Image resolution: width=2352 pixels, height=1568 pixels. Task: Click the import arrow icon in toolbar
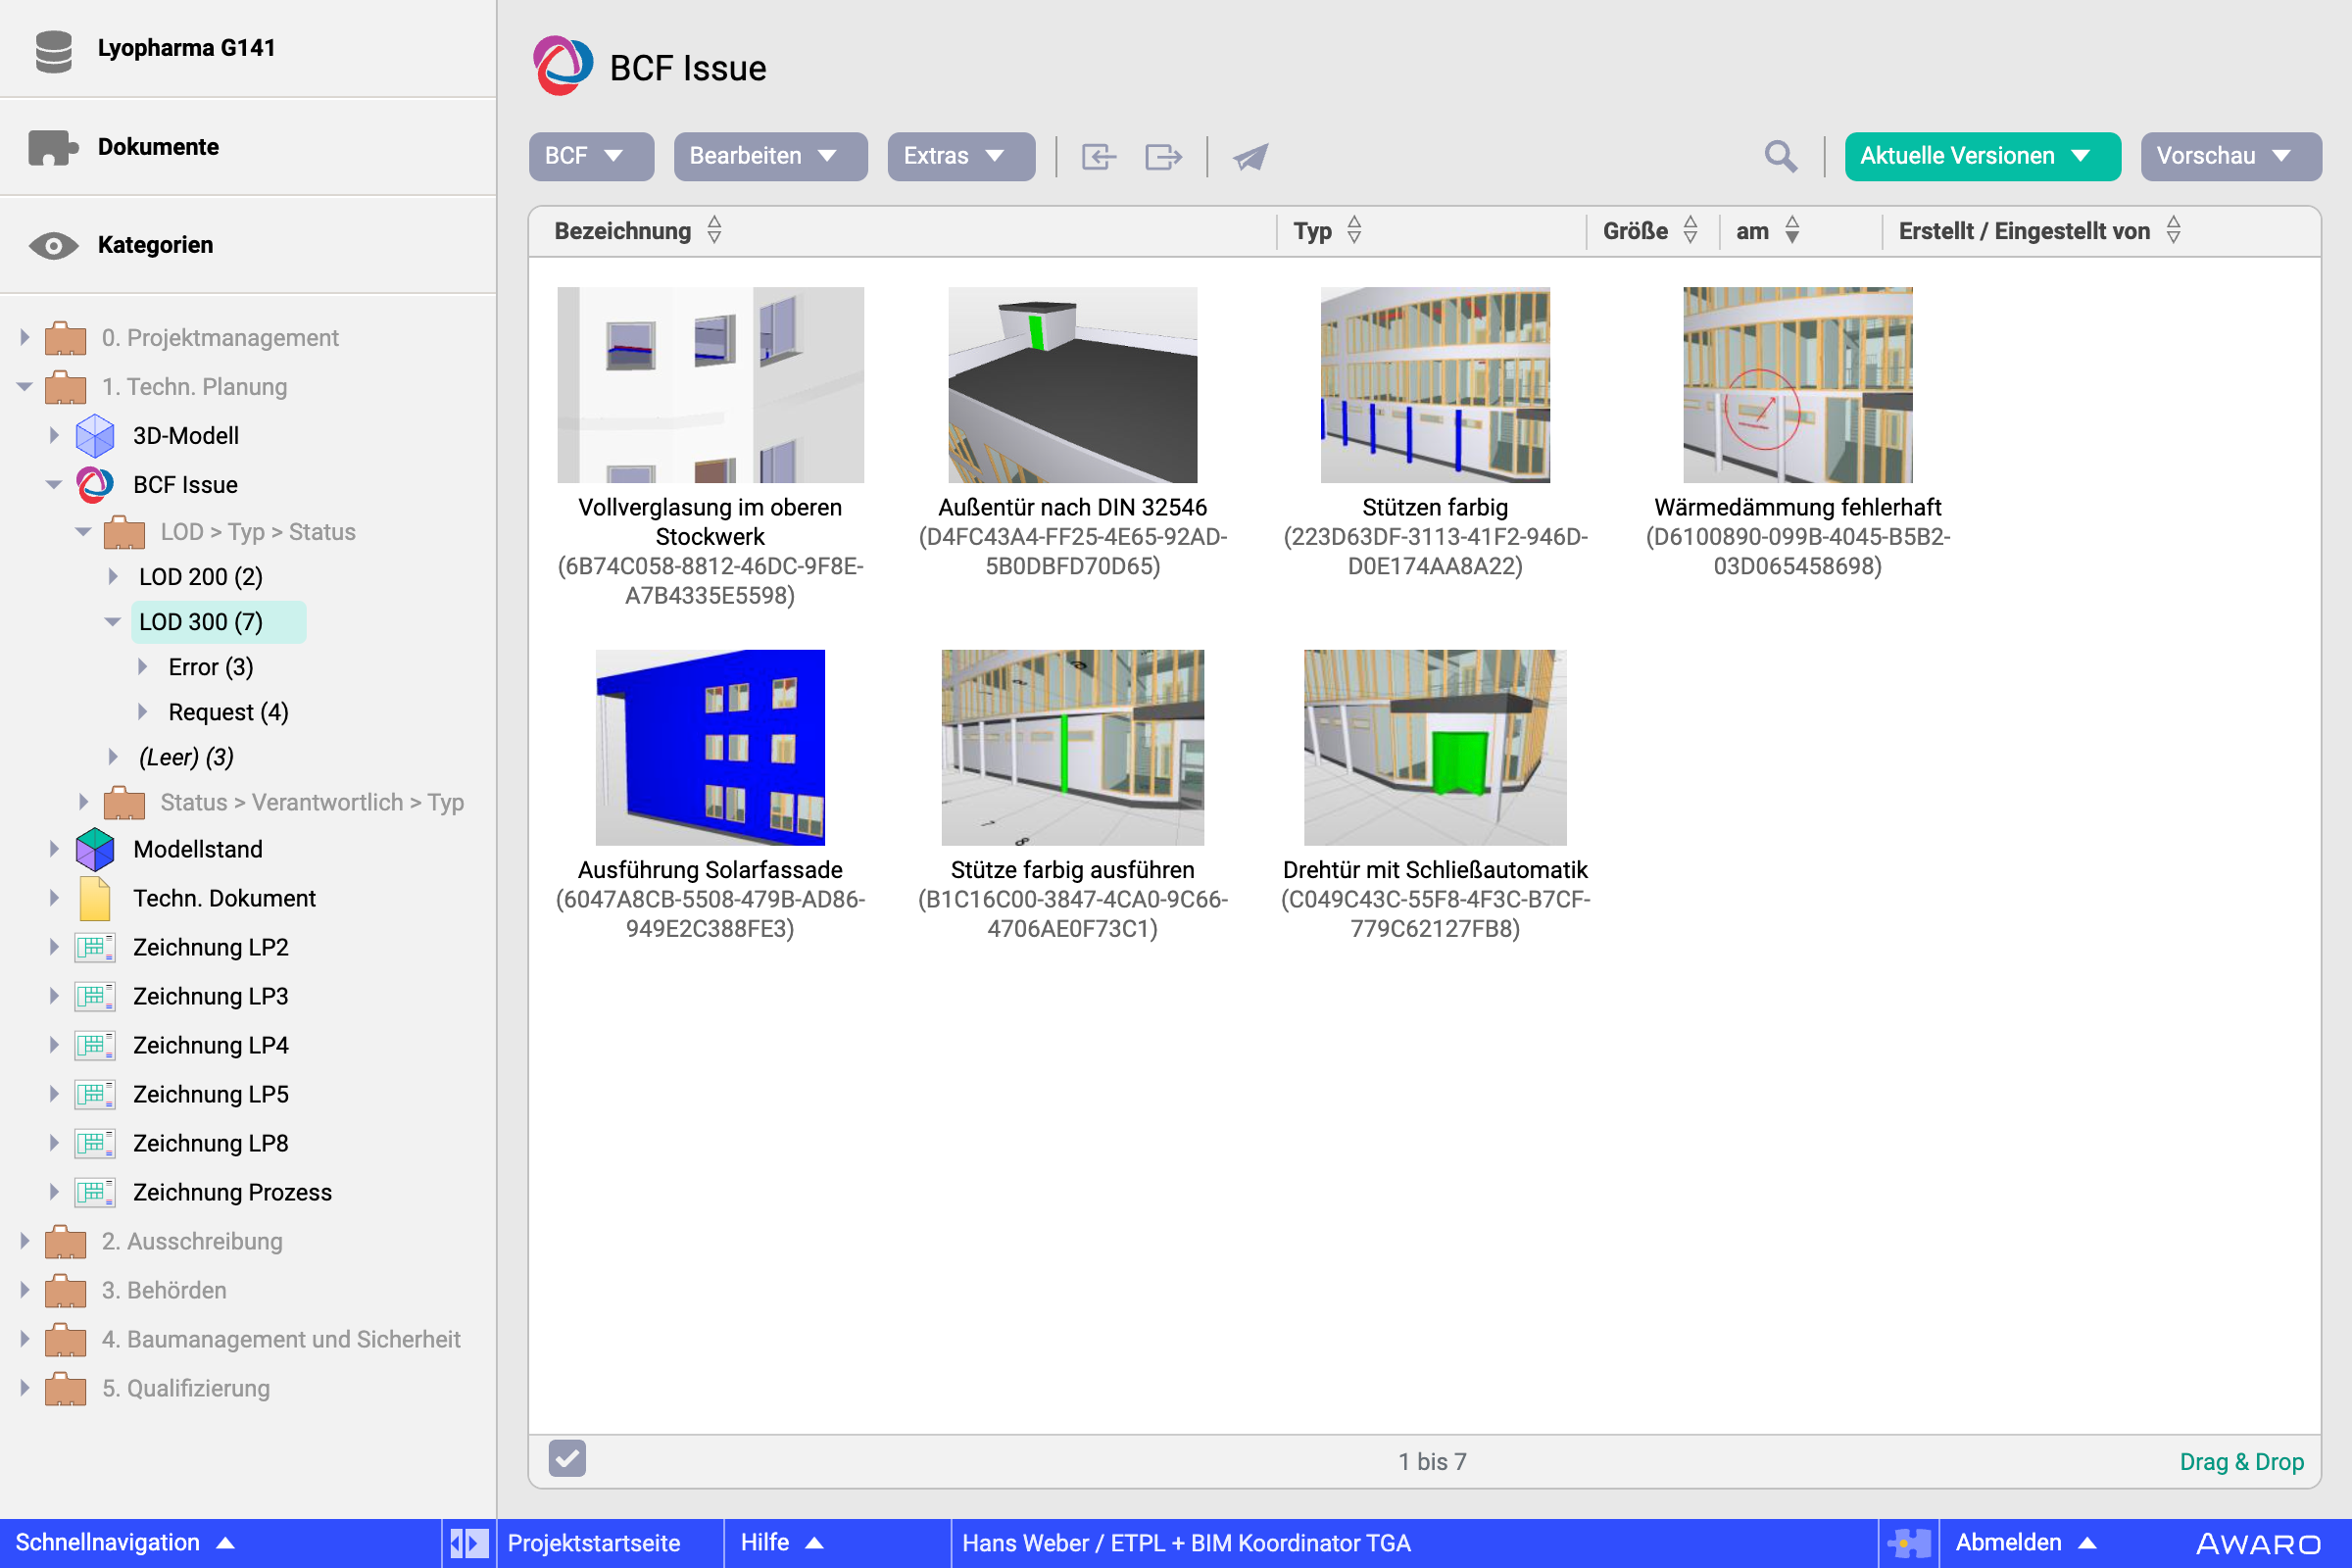1098,157
